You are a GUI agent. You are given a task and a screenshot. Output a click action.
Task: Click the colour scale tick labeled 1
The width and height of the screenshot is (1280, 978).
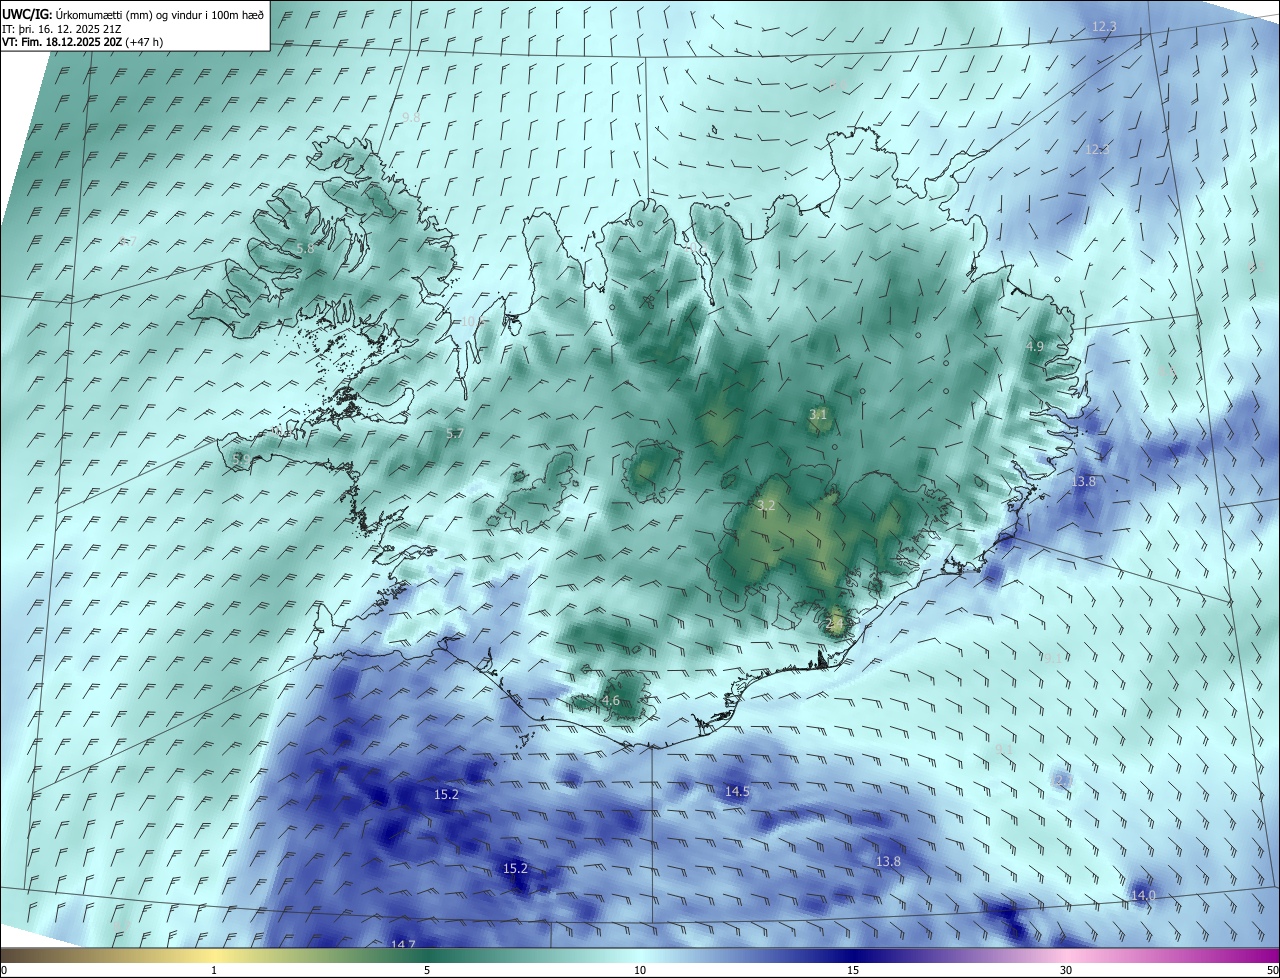tap(214, 970)
